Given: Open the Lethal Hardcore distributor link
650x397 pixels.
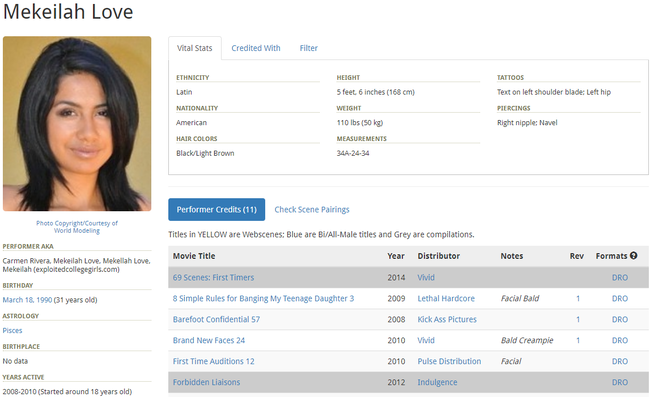Looking at the screenshot, I should tap(446, 298).
